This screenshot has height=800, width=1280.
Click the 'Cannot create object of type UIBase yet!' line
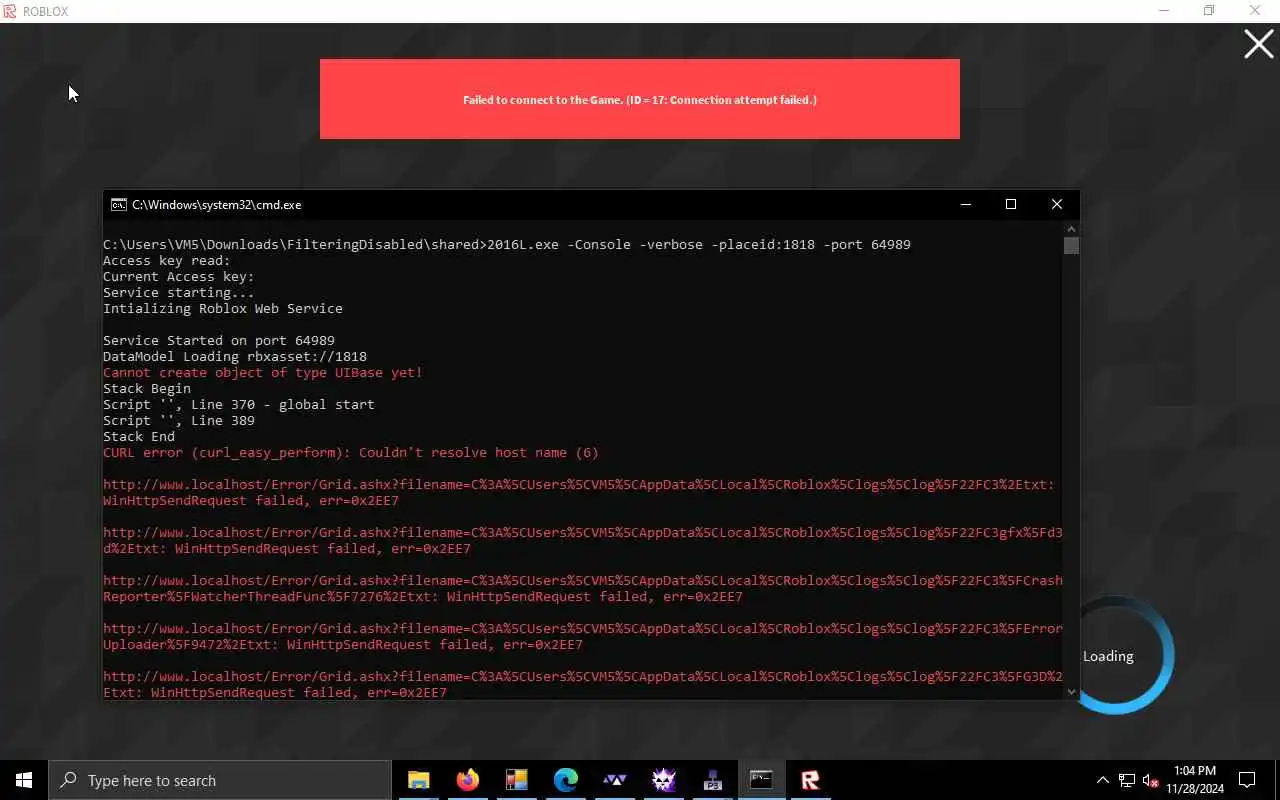point(262,373)
